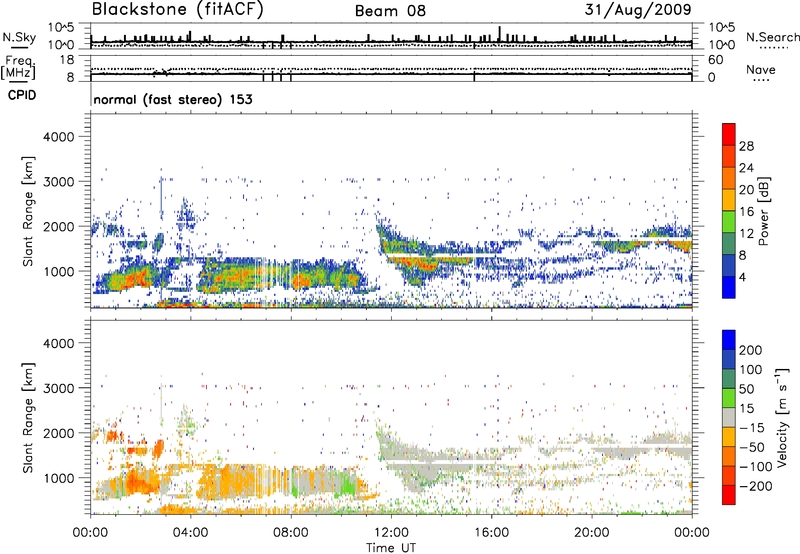Click the "4" tick on the power colorbar
The height and width of the screenshot is (554, 800).
tap(742, 277)
